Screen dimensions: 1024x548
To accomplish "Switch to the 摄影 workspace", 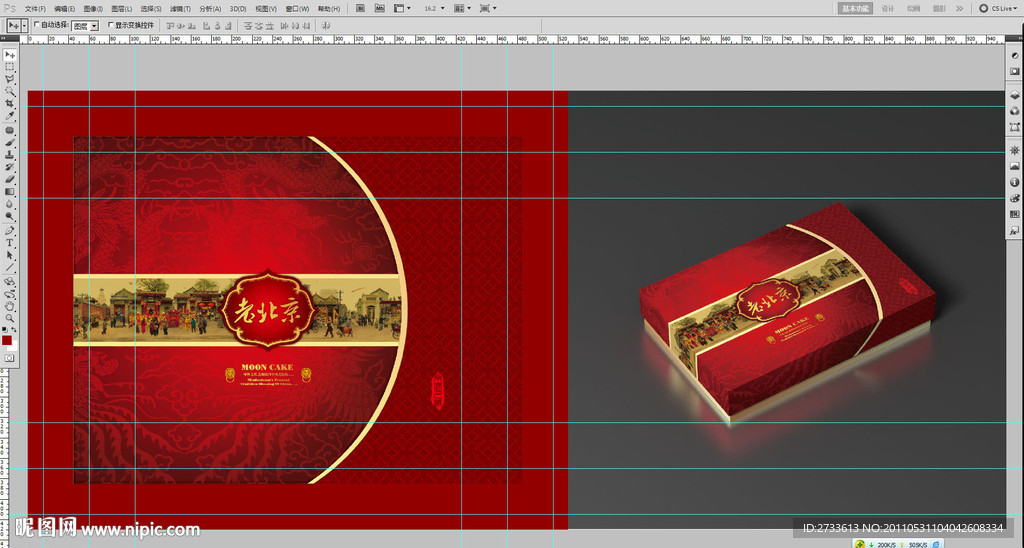I will pos(939,8).
